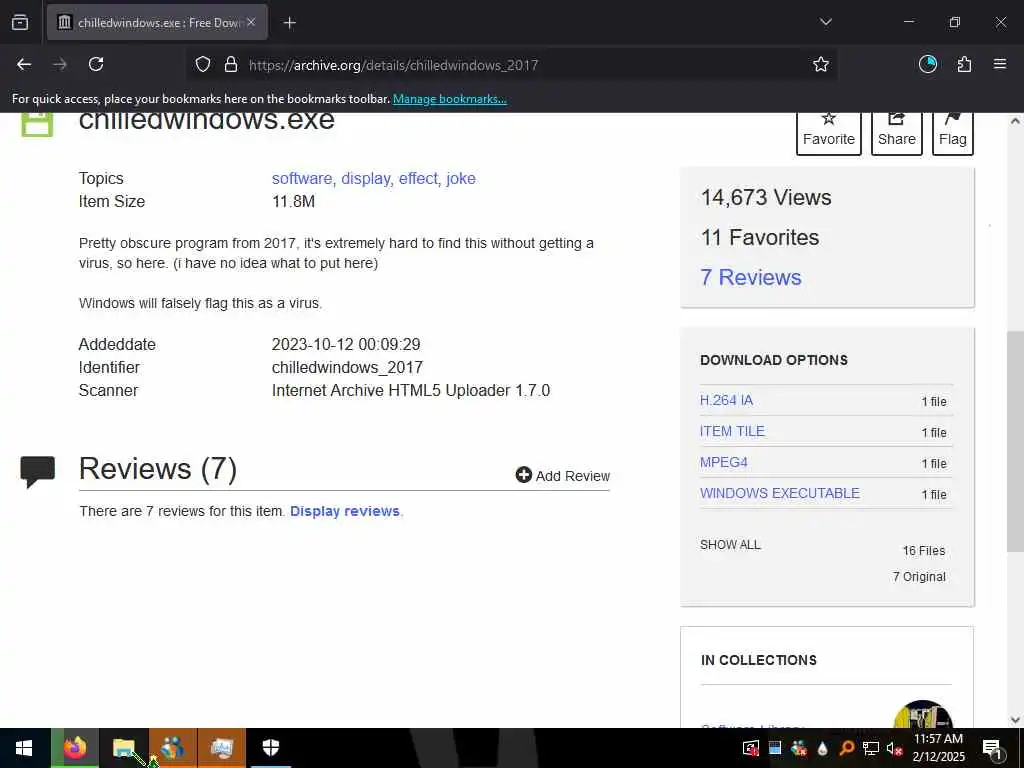Open the Firefox hamburger application menu

(1000, 64)
